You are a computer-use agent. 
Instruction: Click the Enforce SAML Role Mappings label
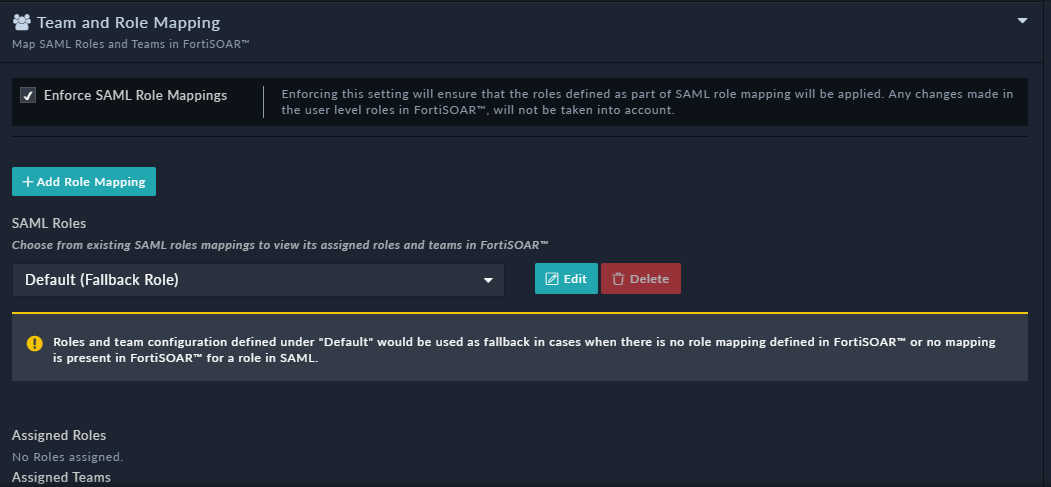point(135,96)
